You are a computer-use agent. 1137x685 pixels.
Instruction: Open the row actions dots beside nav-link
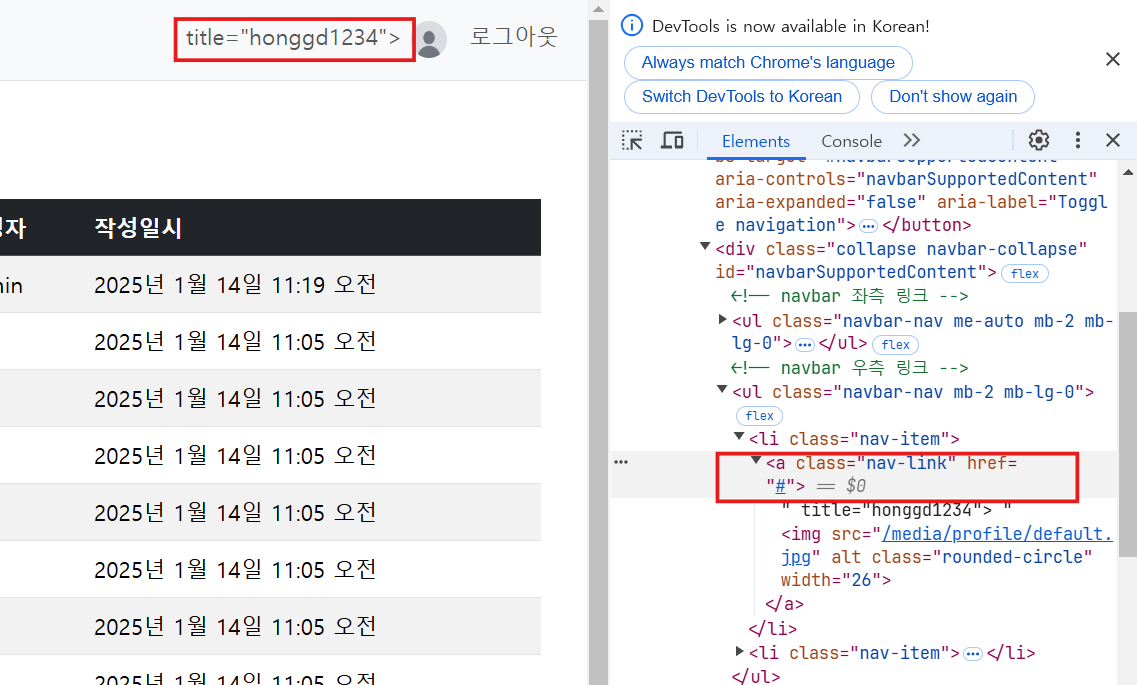pos(621,462)
